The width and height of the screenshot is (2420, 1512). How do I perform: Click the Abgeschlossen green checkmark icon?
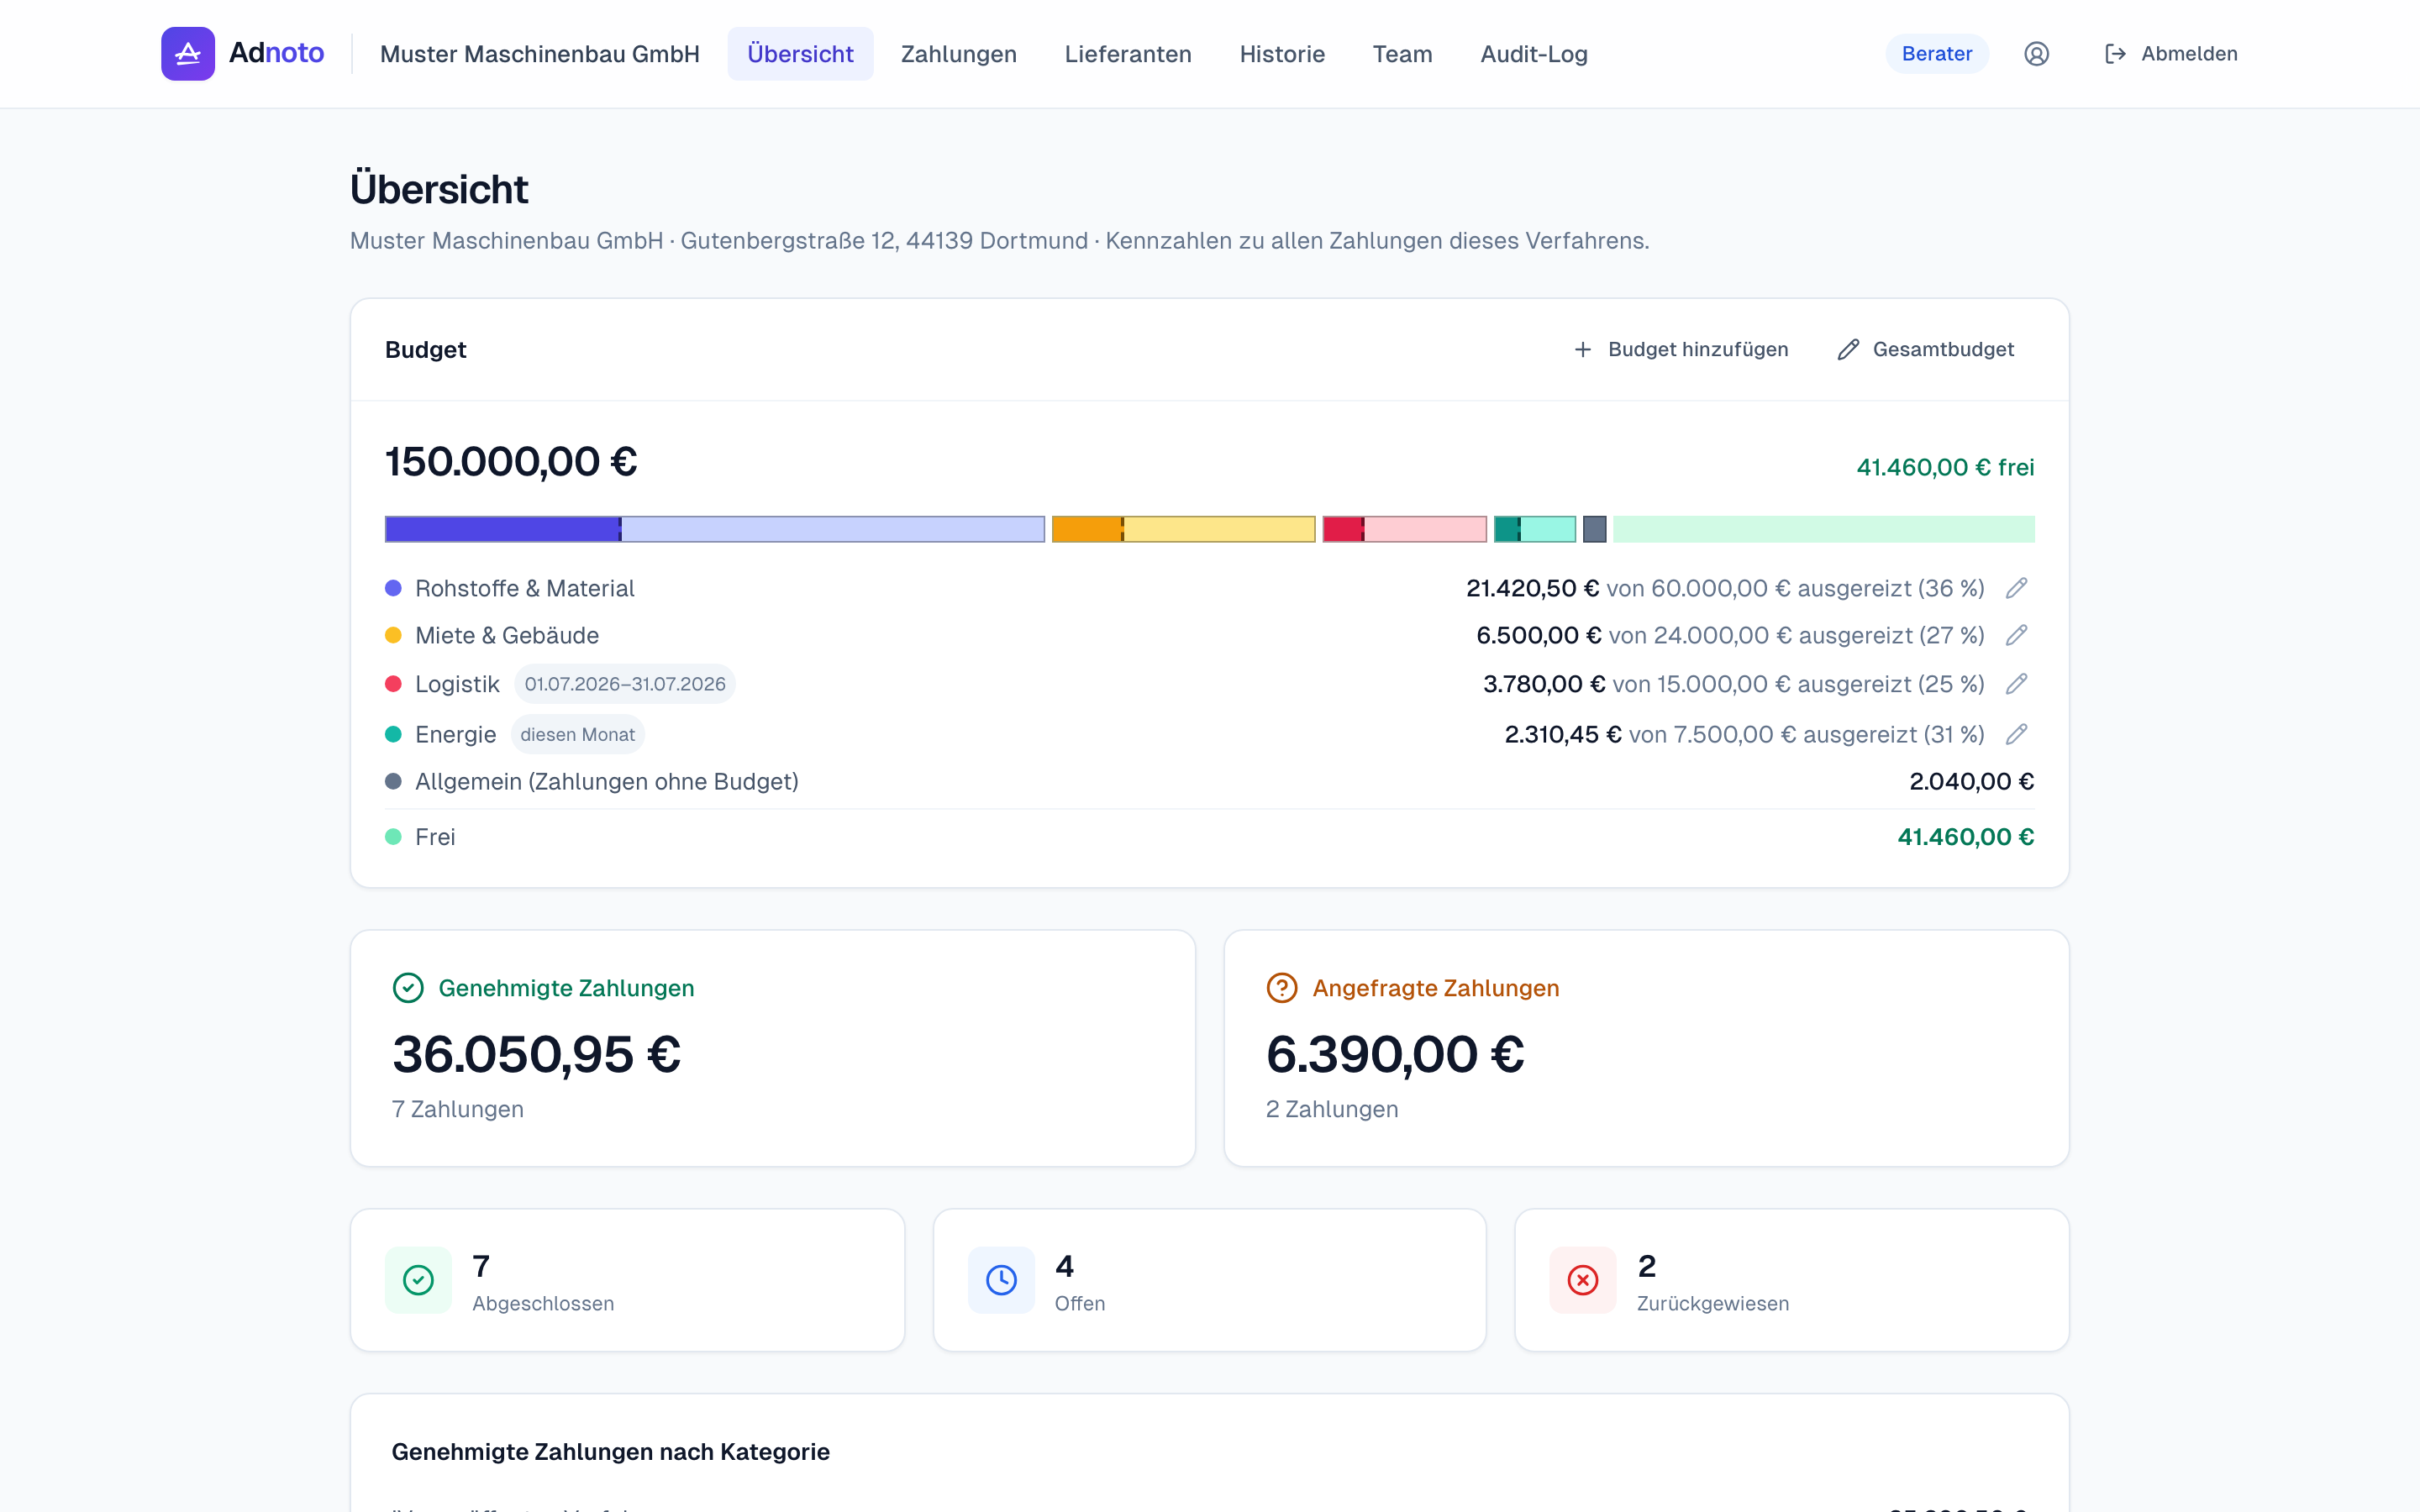coord(418,1280)
